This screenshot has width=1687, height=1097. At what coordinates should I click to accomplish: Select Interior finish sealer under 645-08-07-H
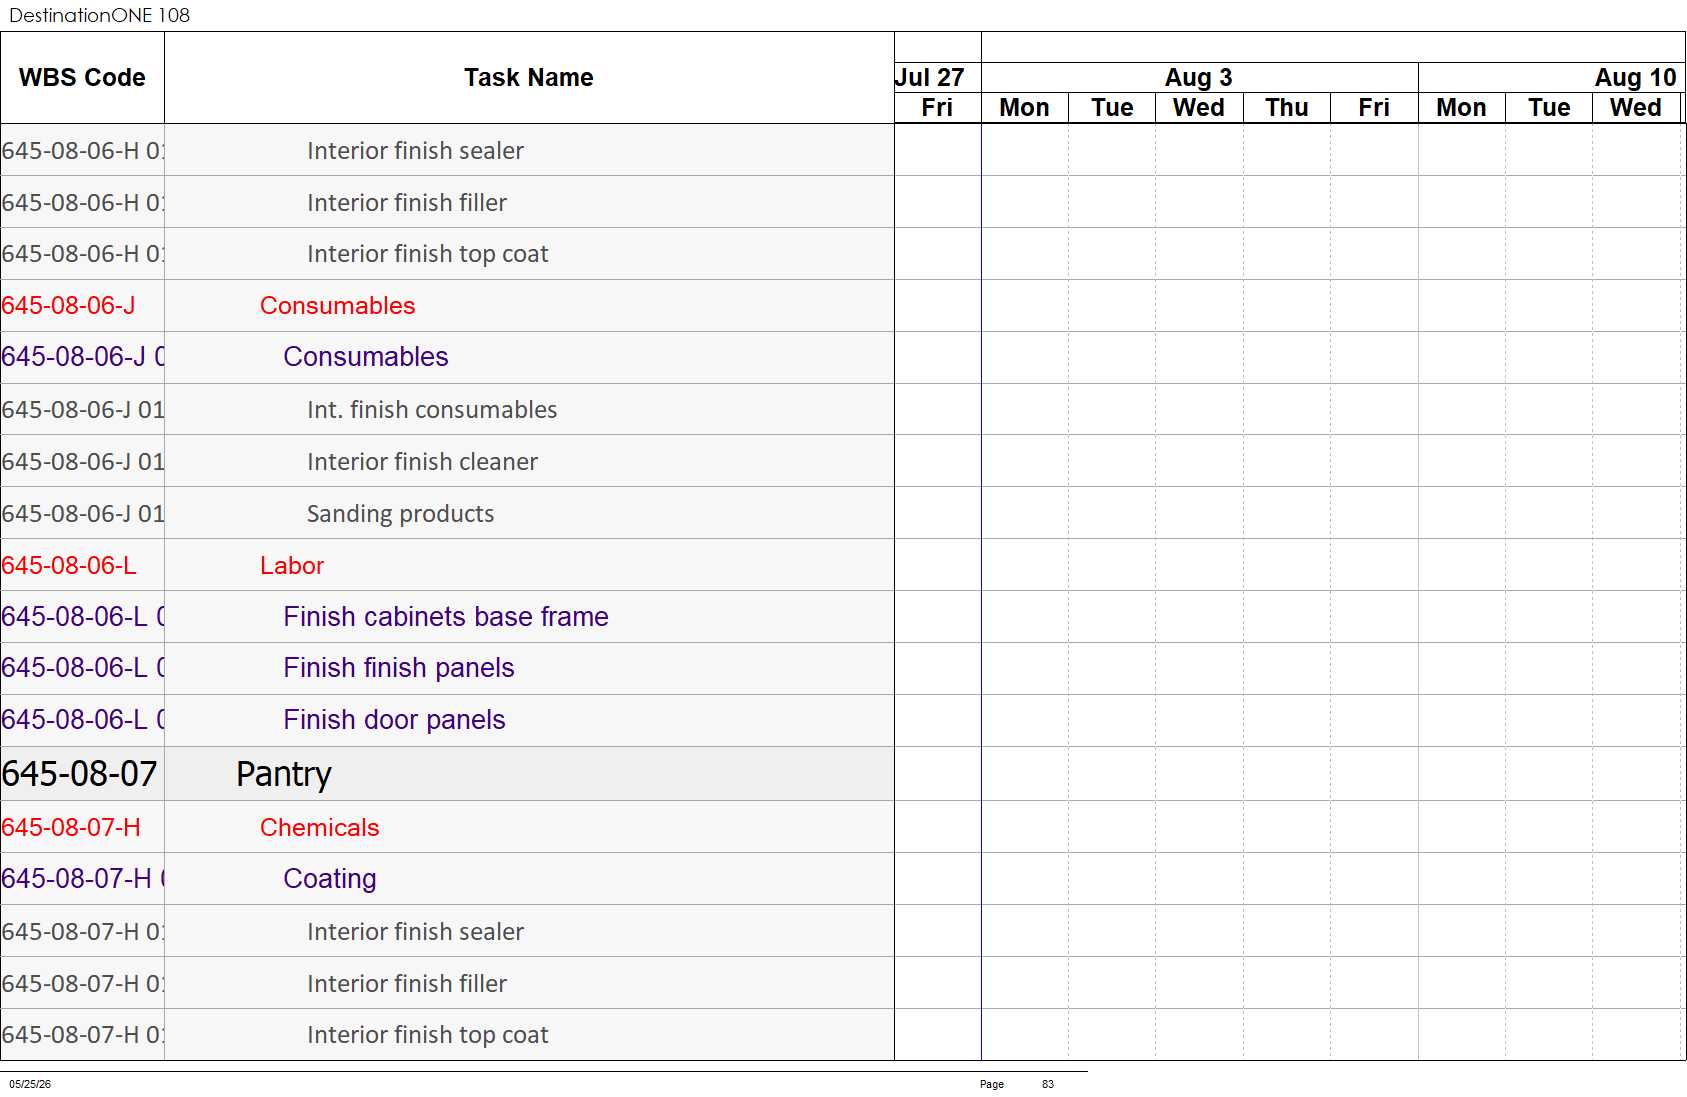[x=415, y=932]
